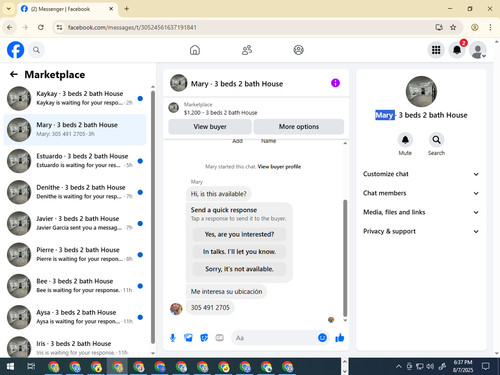The height and width of the screenshot is (375, 500).
Task: Open the account profile avatar menu
Action: [478, 50]
